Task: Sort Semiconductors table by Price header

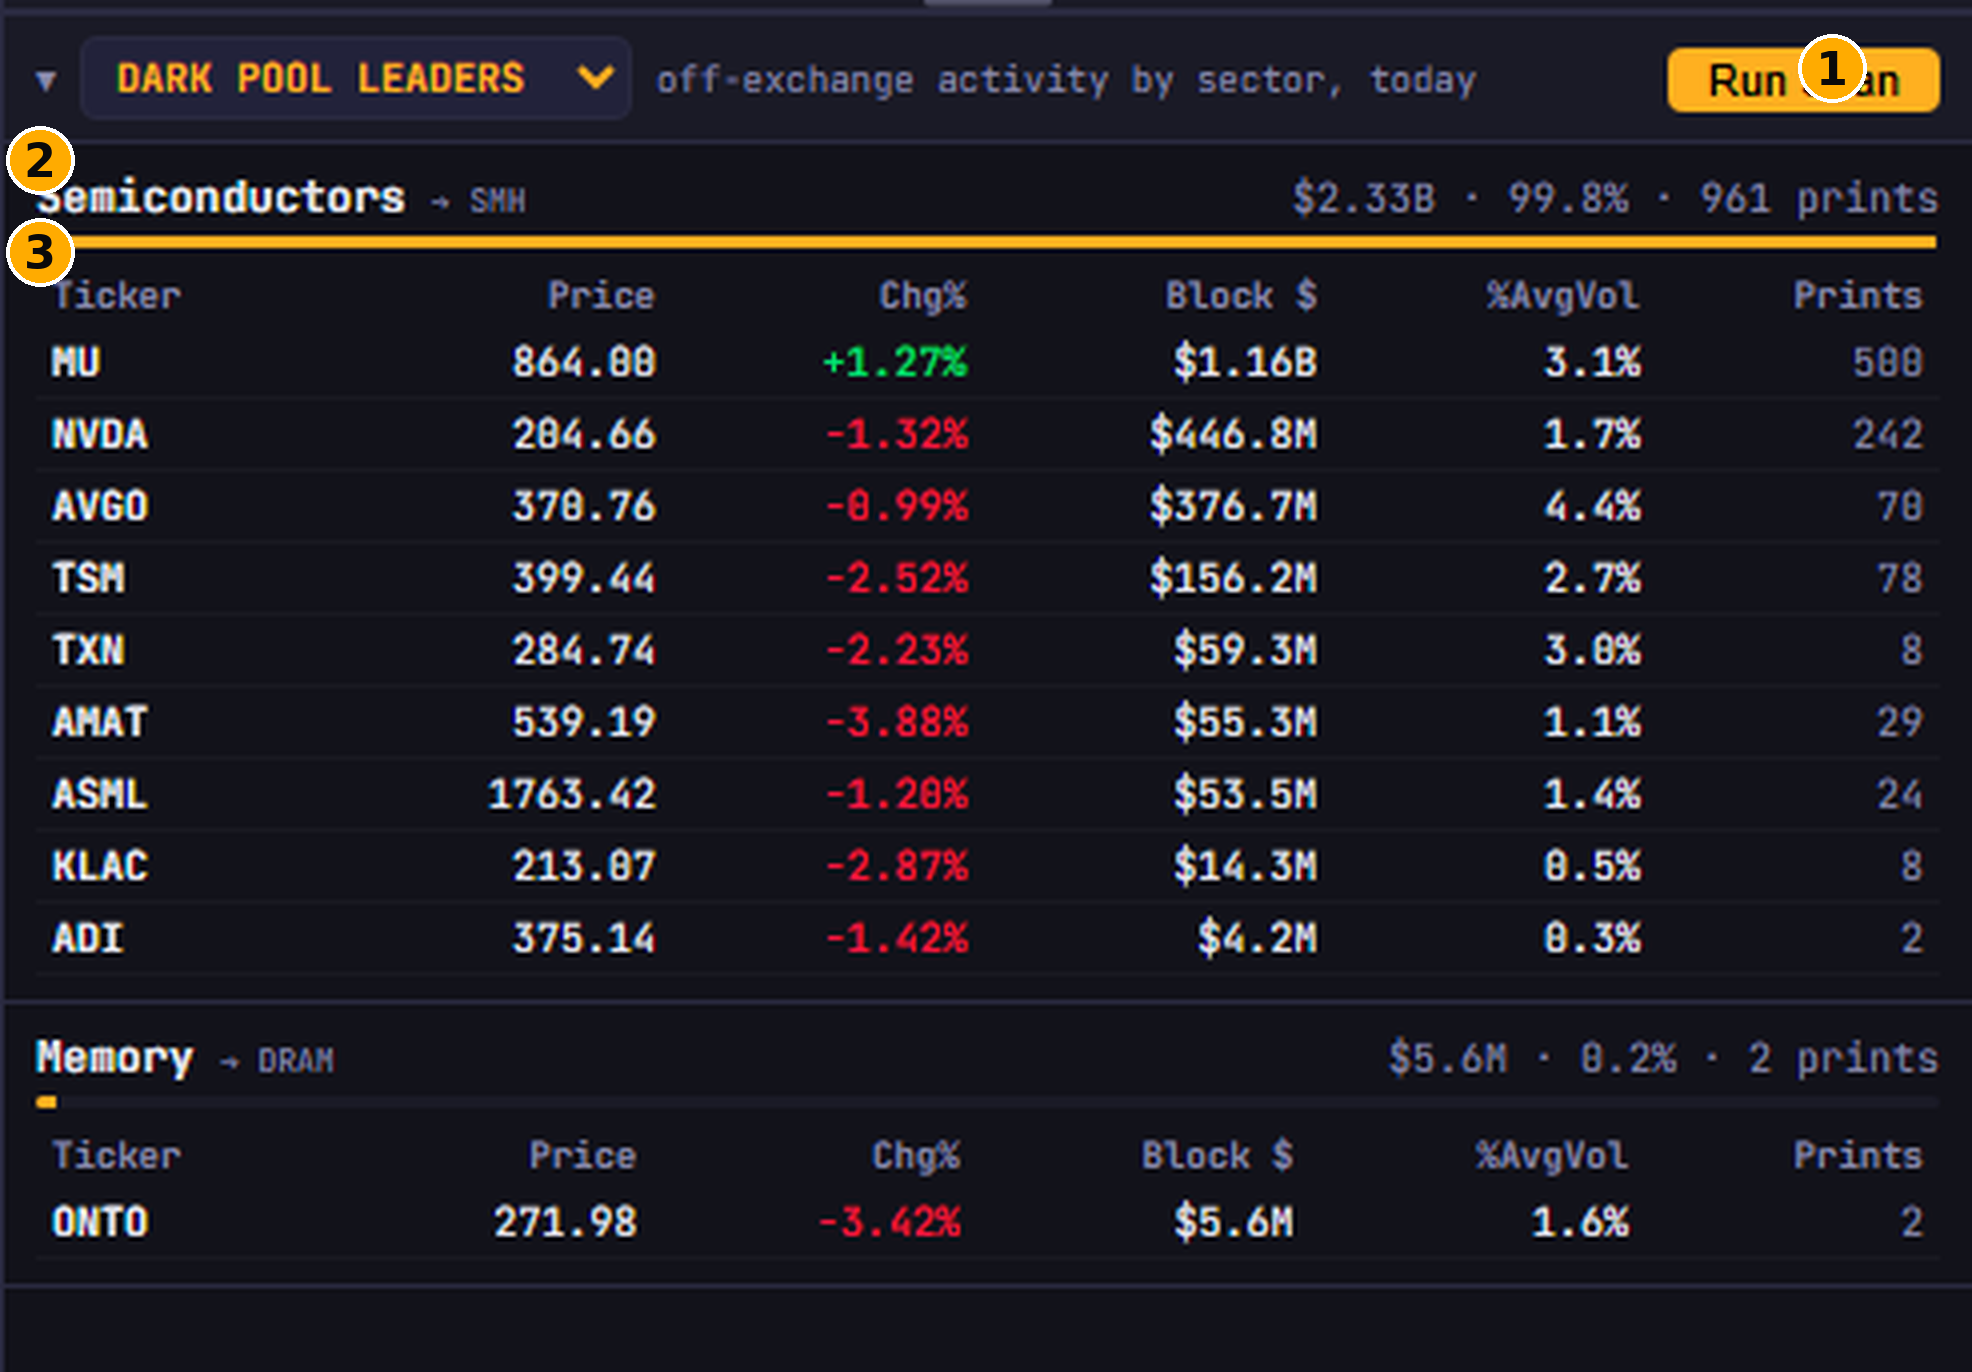Action: click(x=601, y=295)
